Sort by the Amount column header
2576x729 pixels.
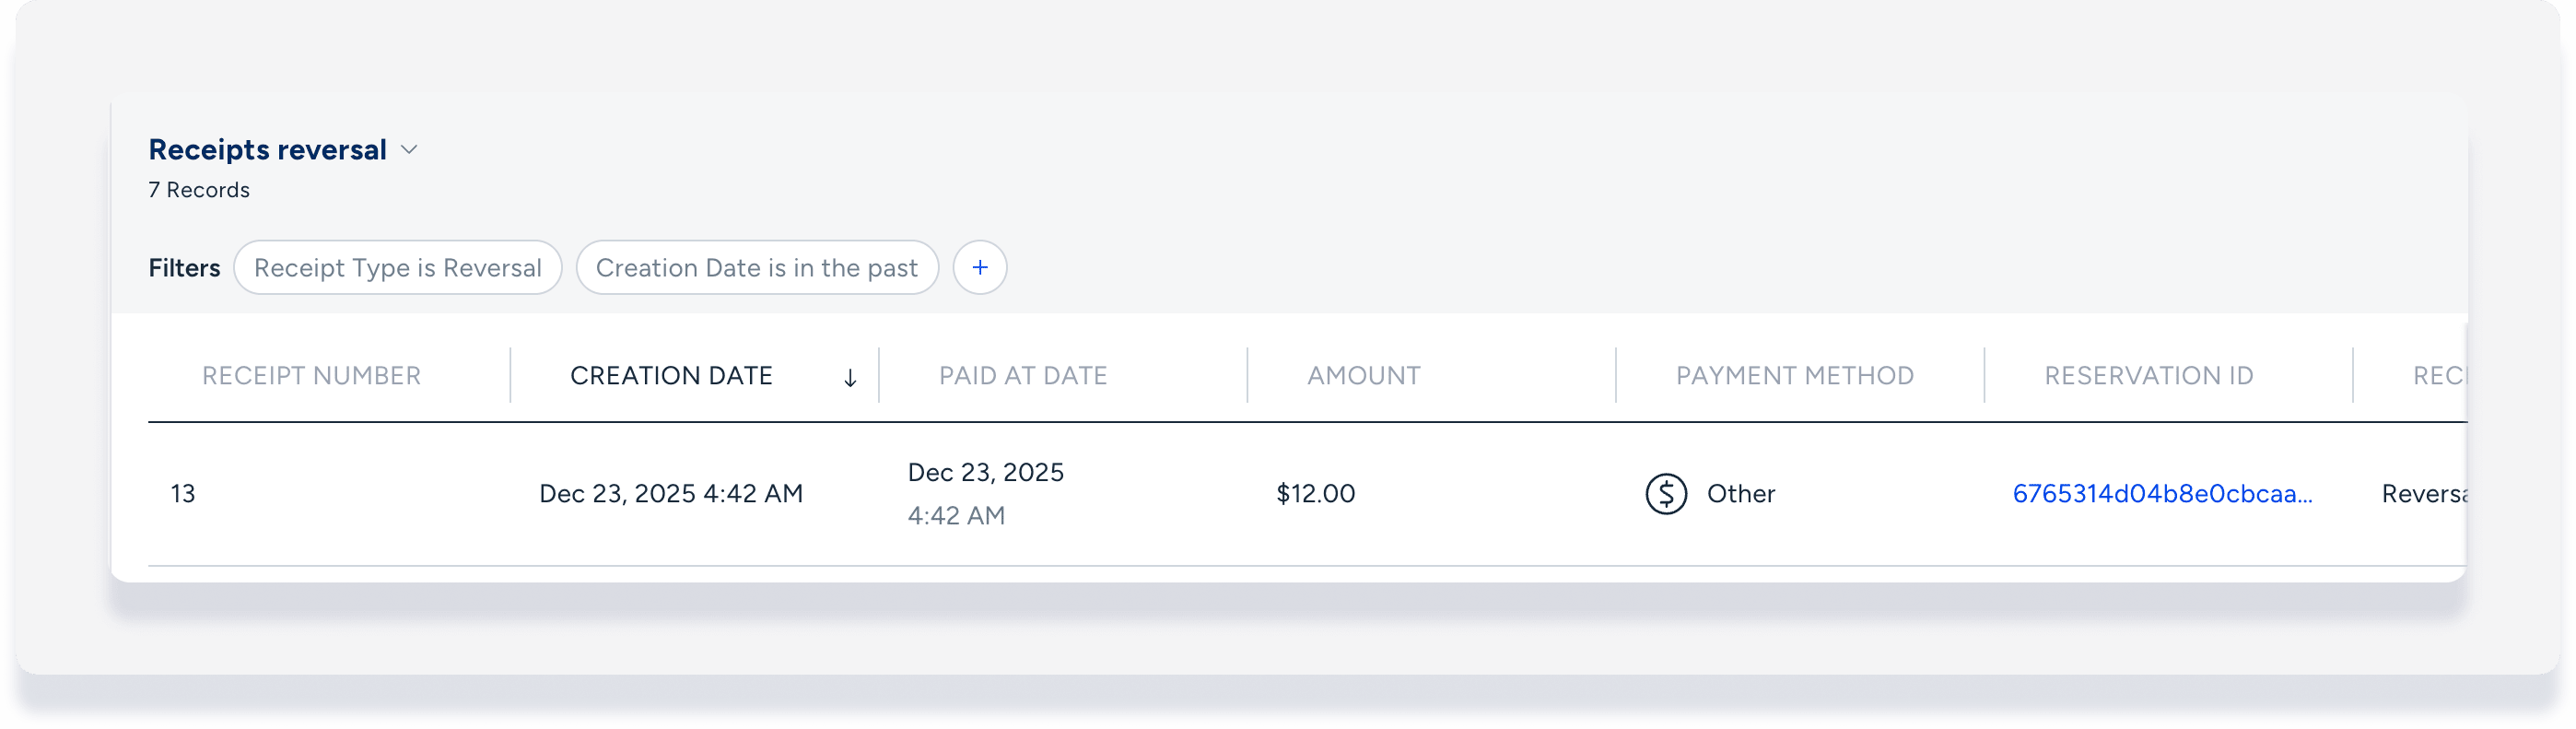(1363, 376)
